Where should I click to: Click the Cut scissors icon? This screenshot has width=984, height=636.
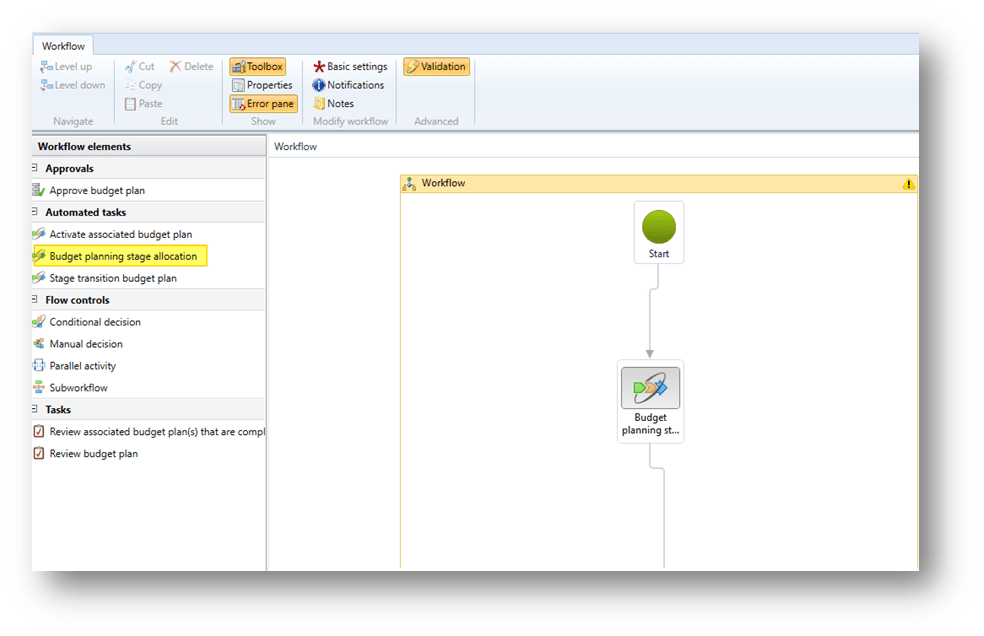(x=130, y=67)
